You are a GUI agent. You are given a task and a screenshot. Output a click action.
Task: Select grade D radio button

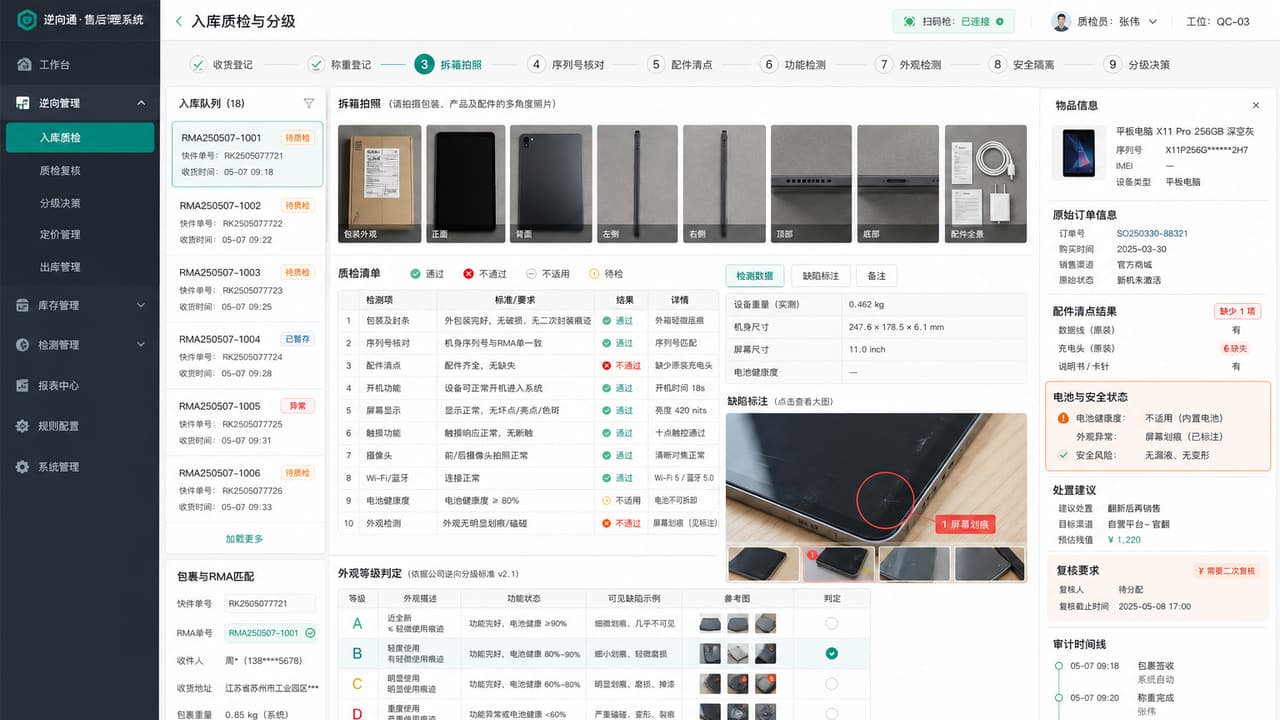pyautogui.click(x=831, y=713)
